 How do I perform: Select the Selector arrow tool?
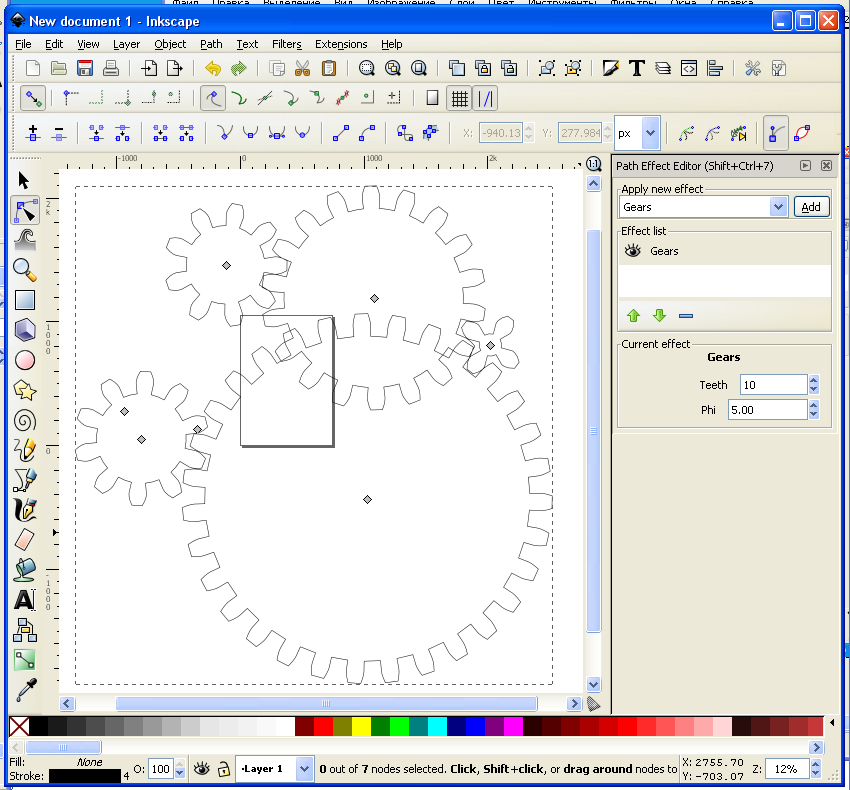(x=23, y=180)
